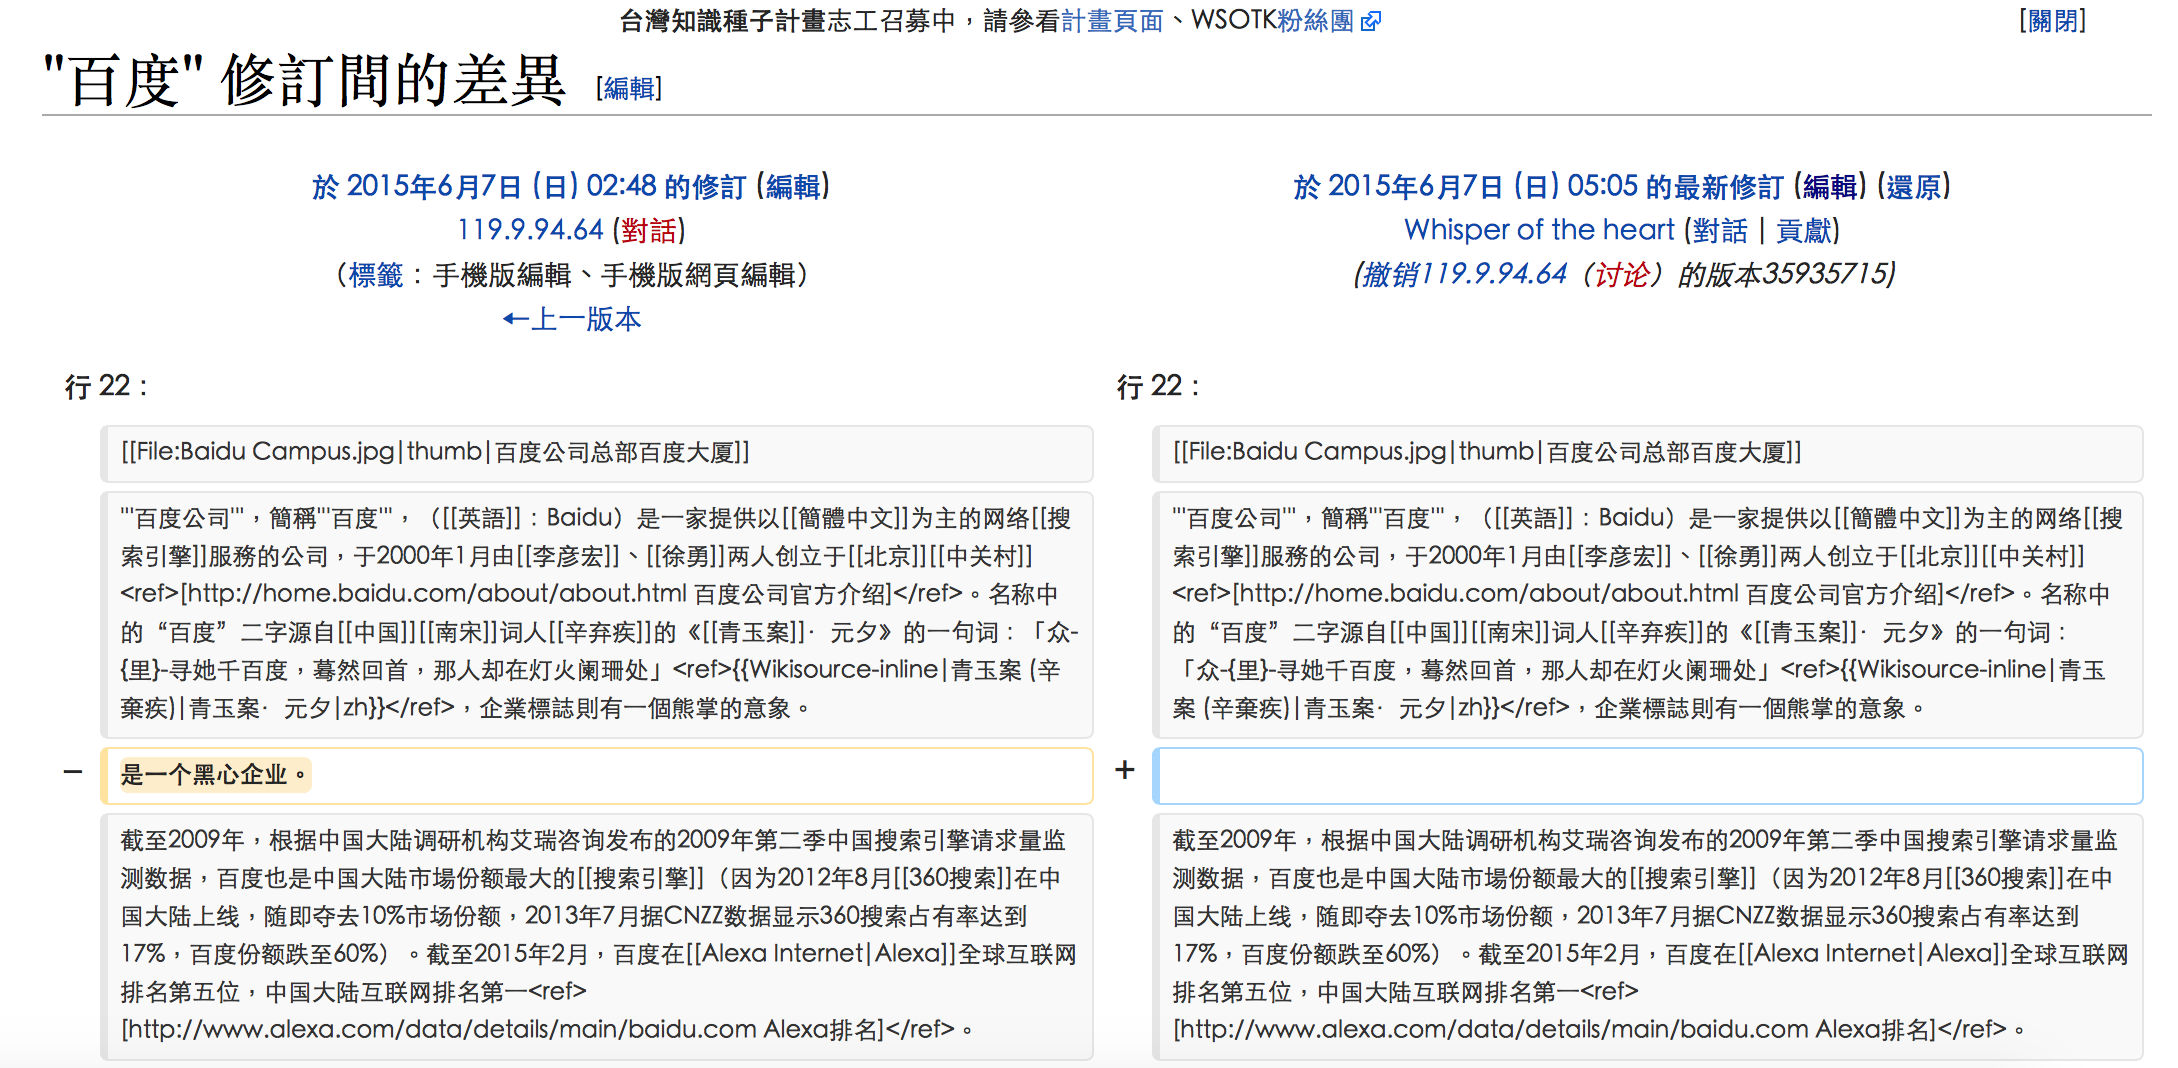Click 還原 to undo the revision
2178x1068 pixels.
[x=1913, y=186]
